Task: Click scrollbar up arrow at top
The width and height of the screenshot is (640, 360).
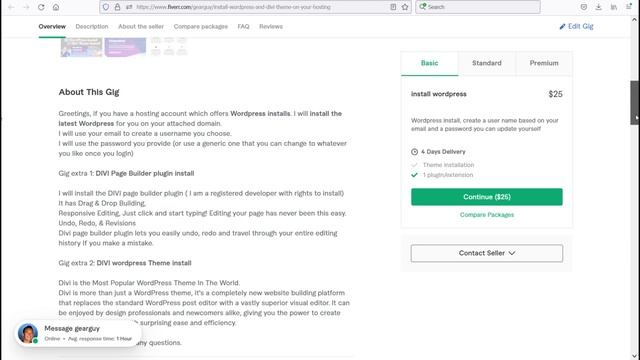Action: (634, 20)
